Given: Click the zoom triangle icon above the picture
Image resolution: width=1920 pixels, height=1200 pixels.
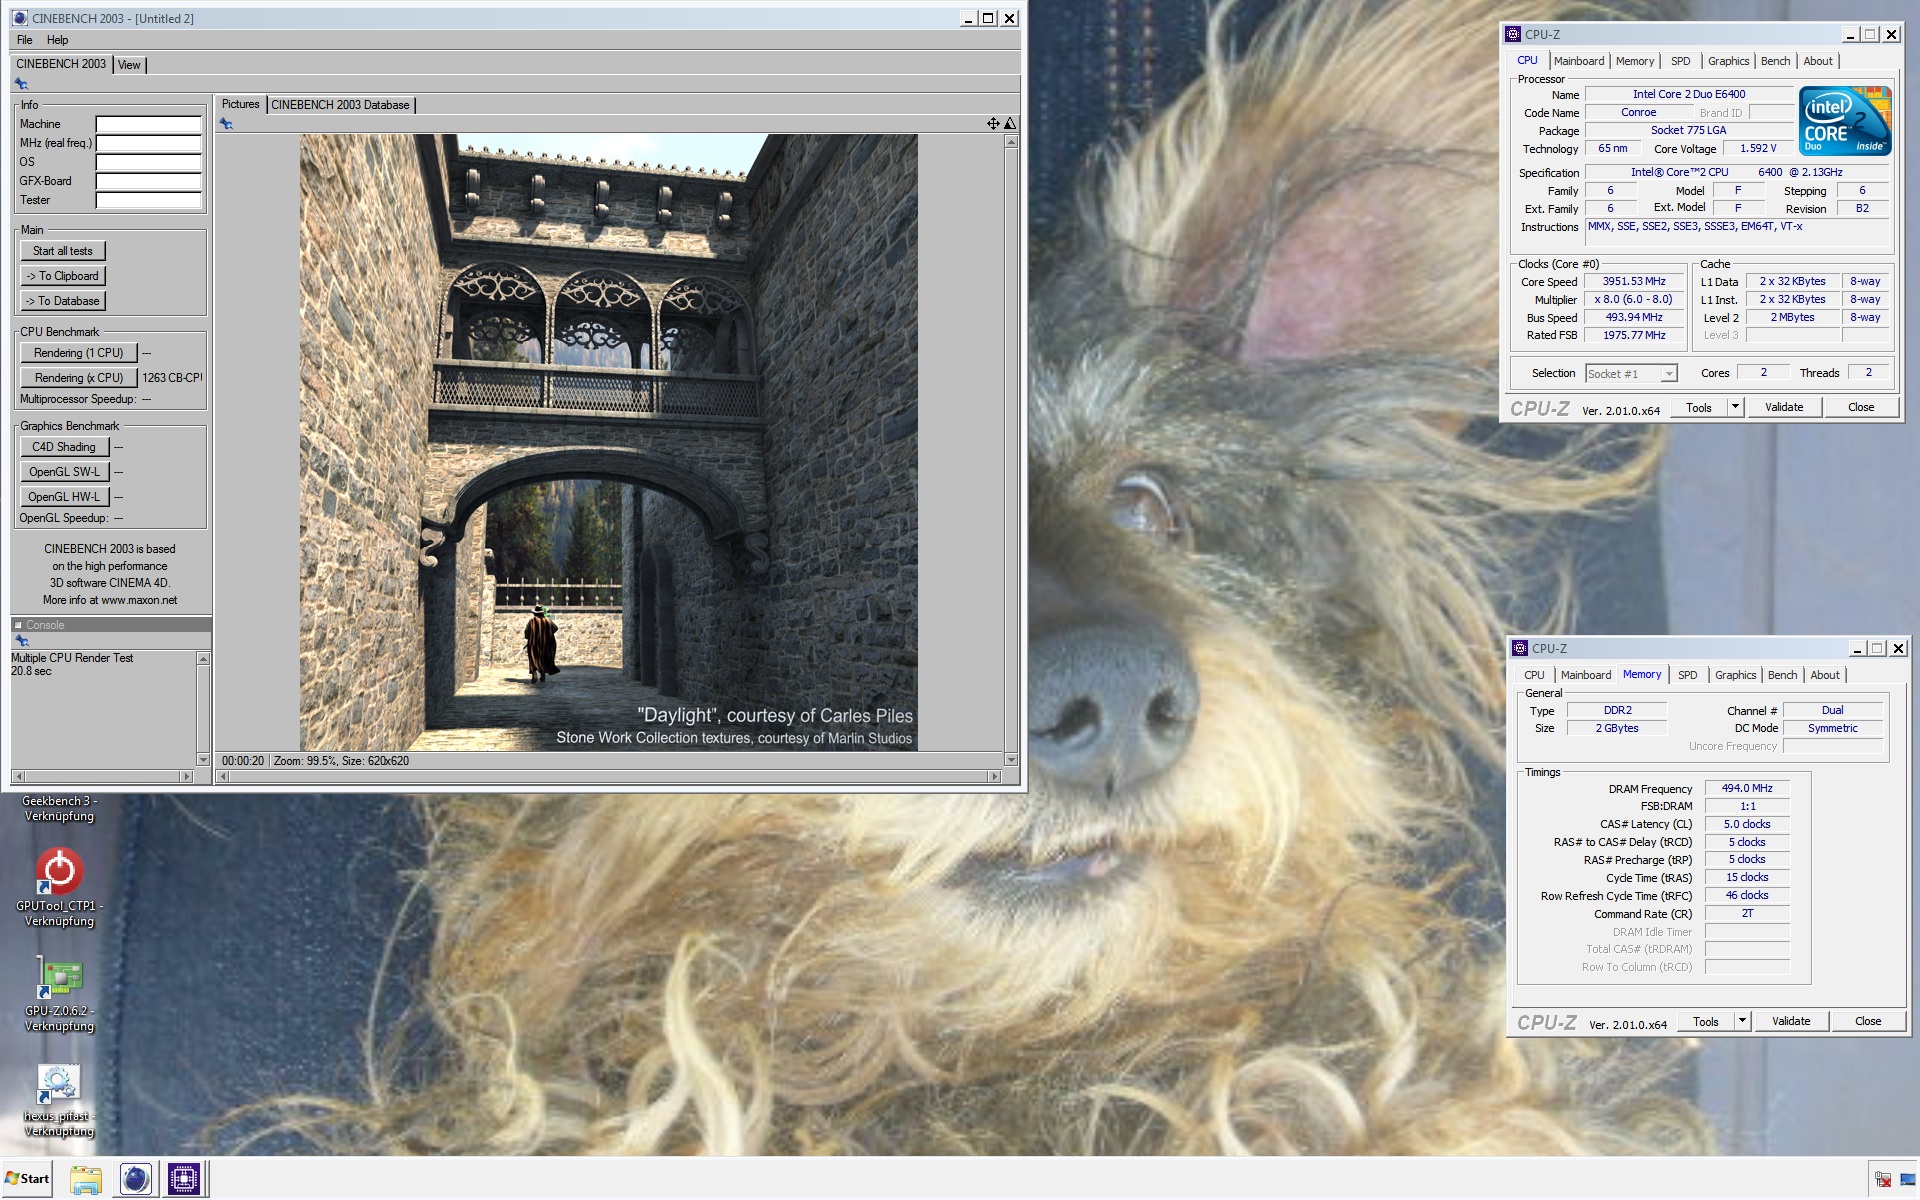Looking at the screenshot, I should click(1010, 124).
